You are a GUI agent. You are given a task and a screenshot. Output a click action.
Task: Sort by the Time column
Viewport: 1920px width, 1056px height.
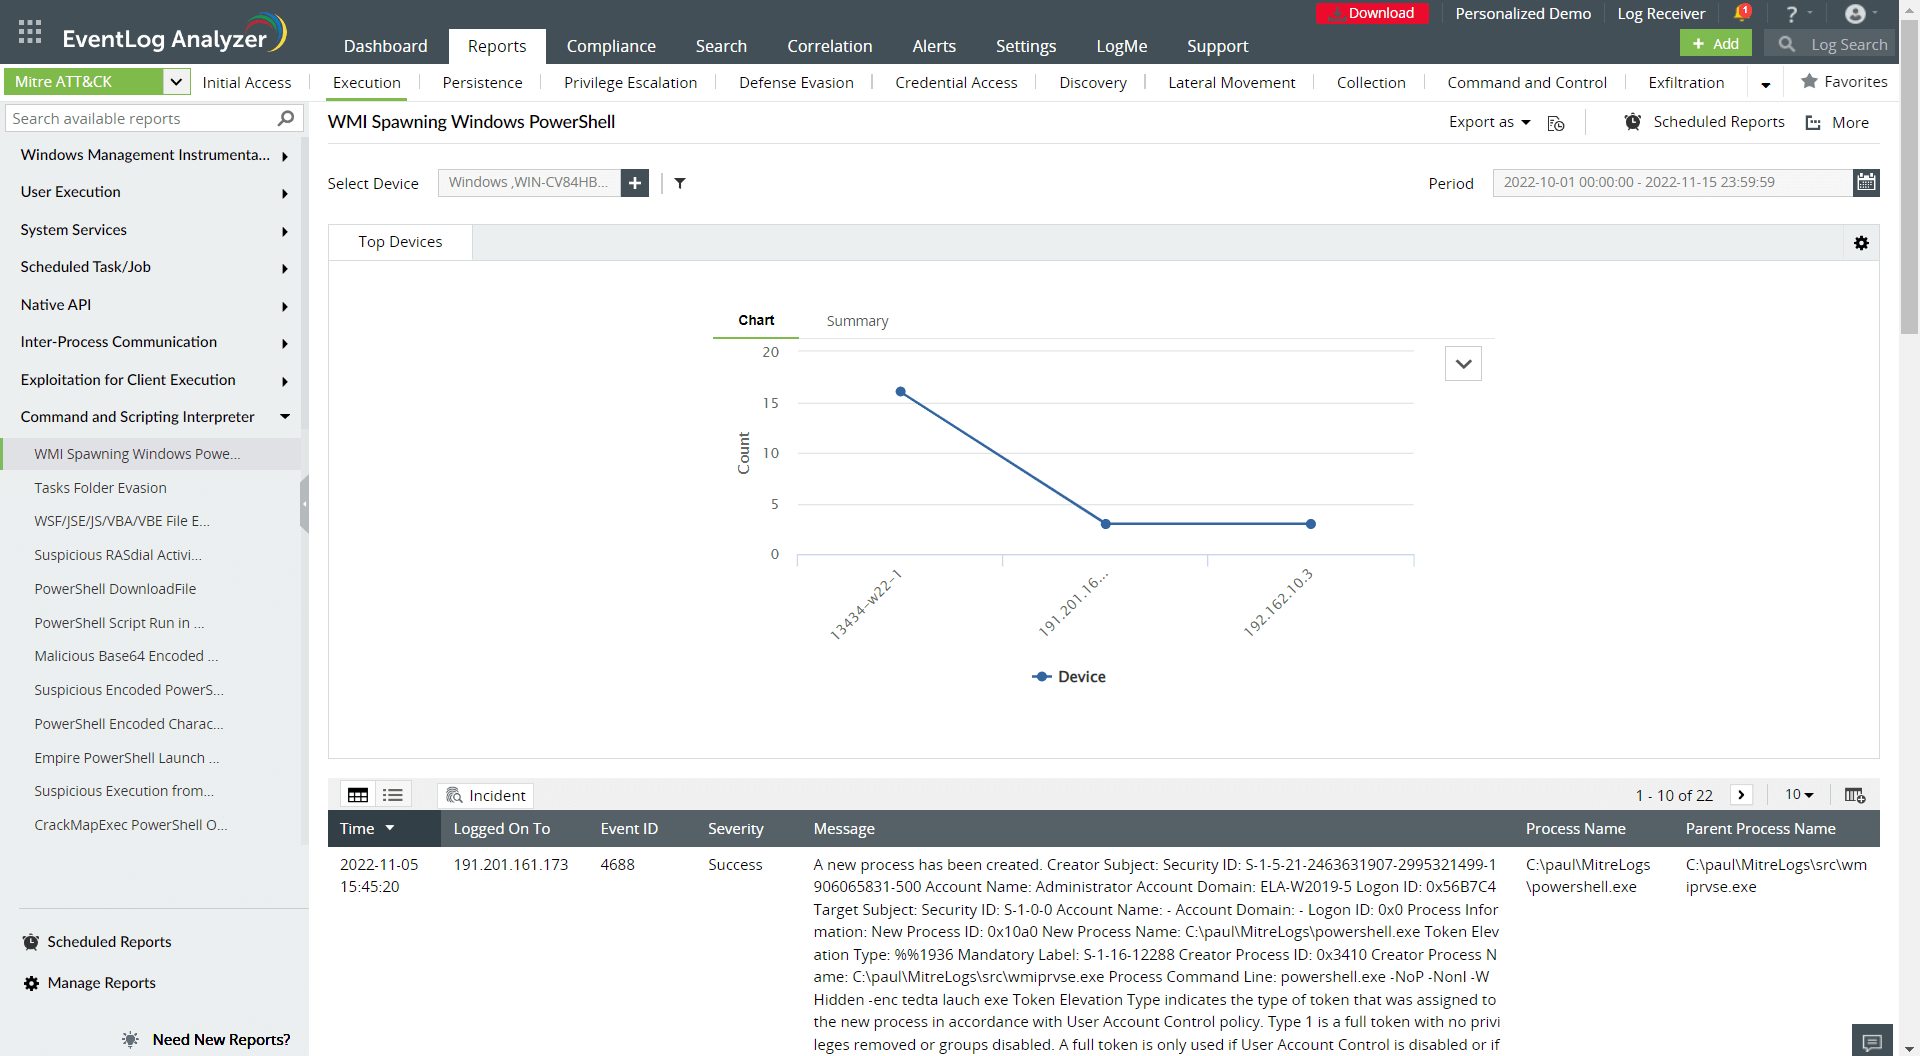tap(367, 829)
